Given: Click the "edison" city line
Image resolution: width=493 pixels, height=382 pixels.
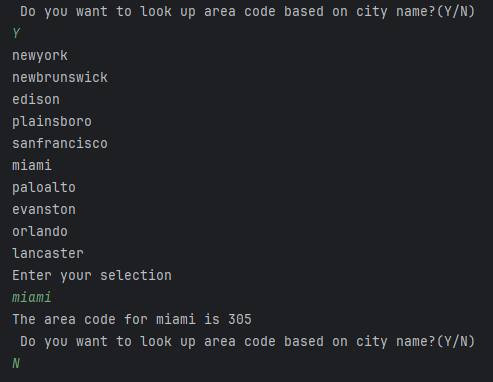Looking at the screenshot, I should [x=36, y=99].
